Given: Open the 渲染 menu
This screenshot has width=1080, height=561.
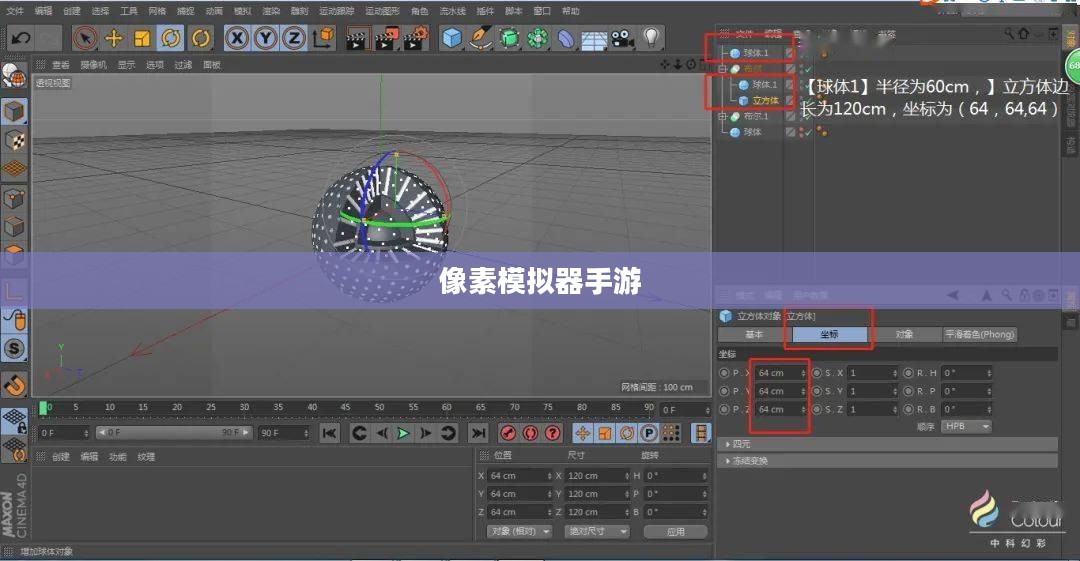Looking at the screenshot, I should click(271, 11).
